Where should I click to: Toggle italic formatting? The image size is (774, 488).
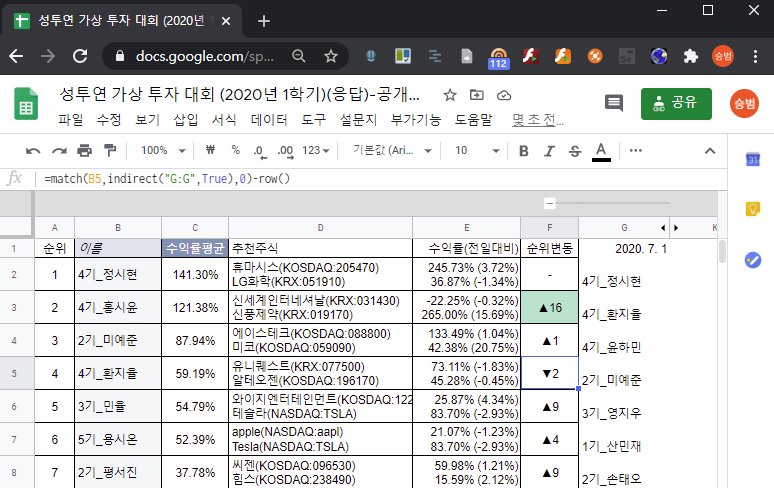549,151
